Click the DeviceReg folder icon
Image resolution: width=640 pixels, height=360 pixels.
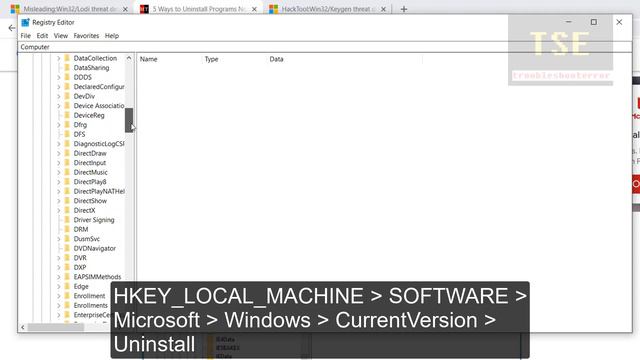point(67,116)
